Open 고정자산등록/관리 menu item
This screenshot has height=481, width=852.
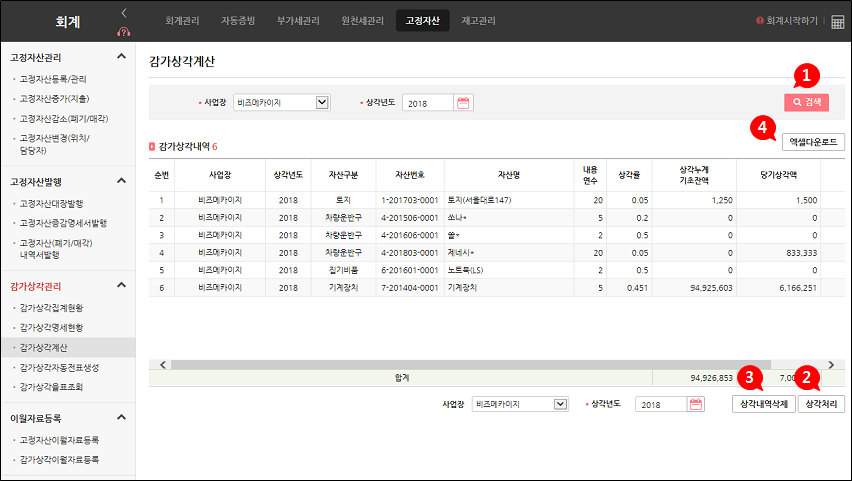click(x=53, y=79)
